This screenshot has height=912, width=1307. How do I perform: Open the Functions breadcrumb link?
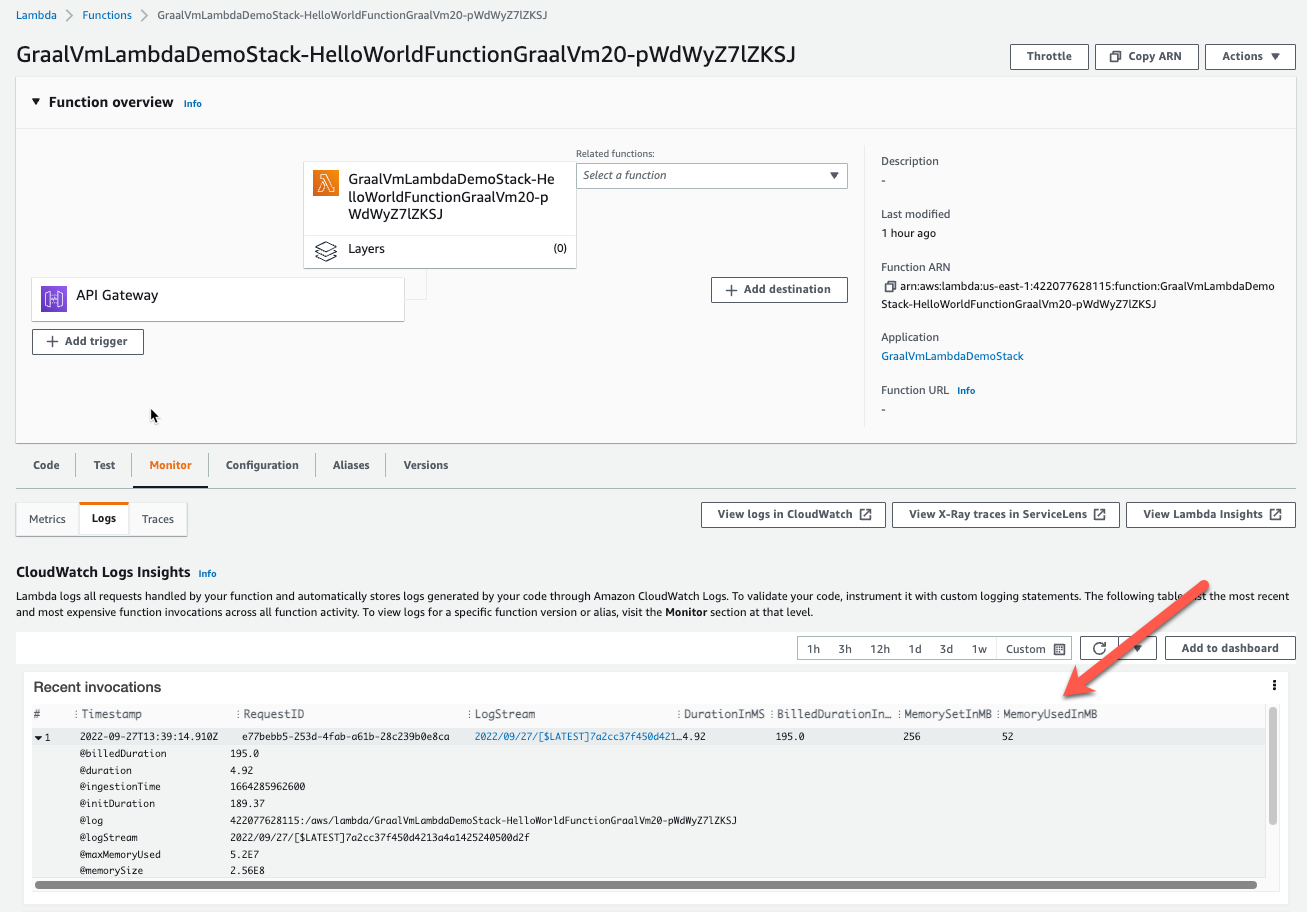tap(107, 15)
